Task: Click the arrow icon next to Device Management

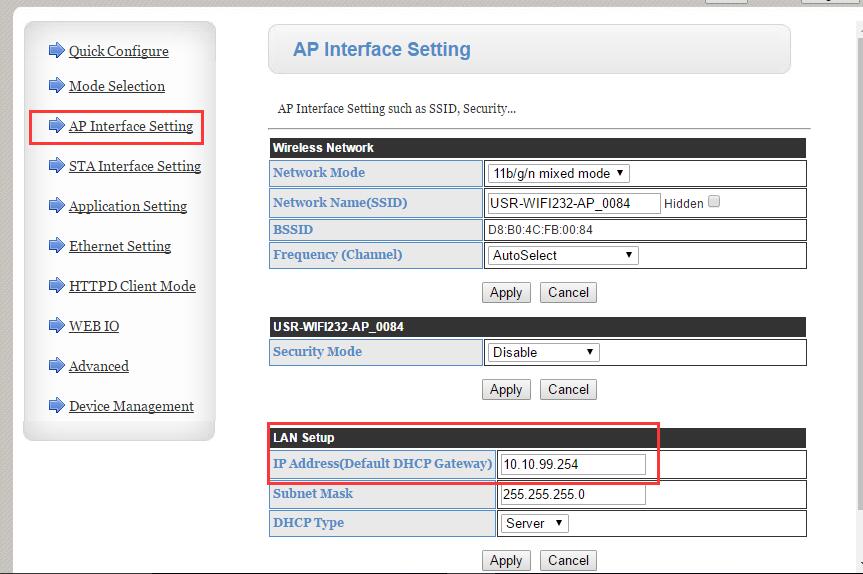Action: (x=57, y=406)
